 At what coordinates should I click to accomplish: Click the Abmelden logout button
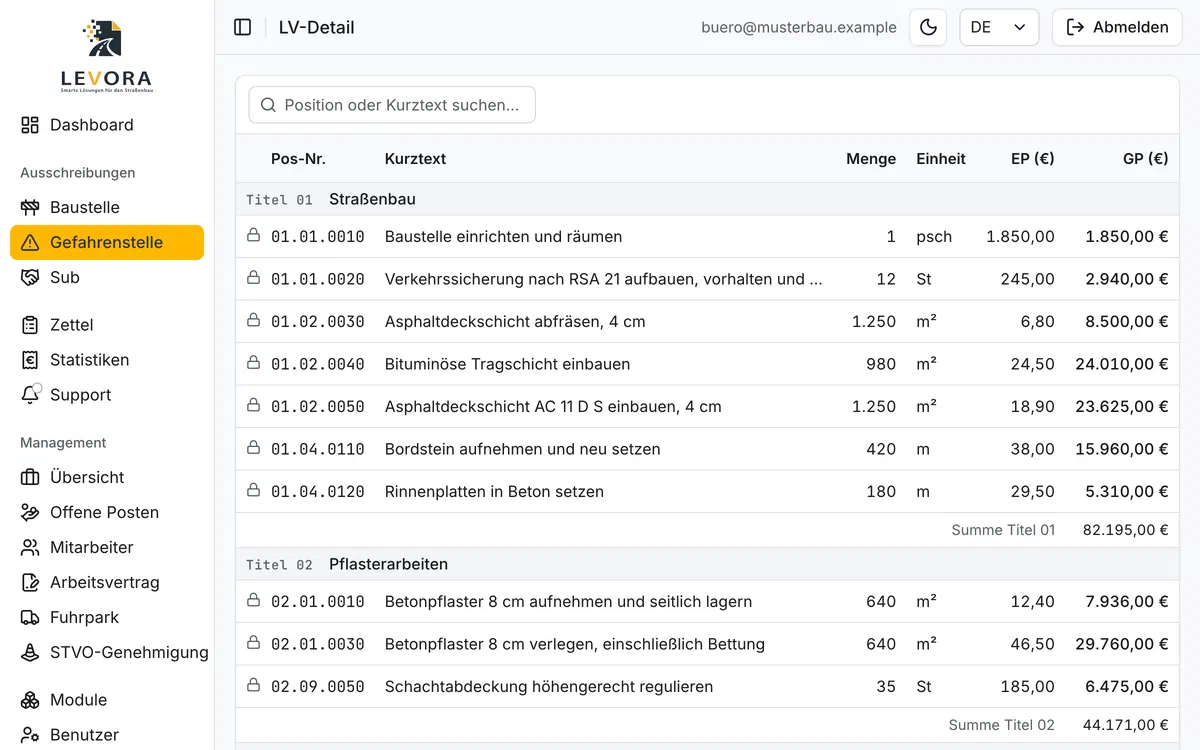pos(1117,27)
